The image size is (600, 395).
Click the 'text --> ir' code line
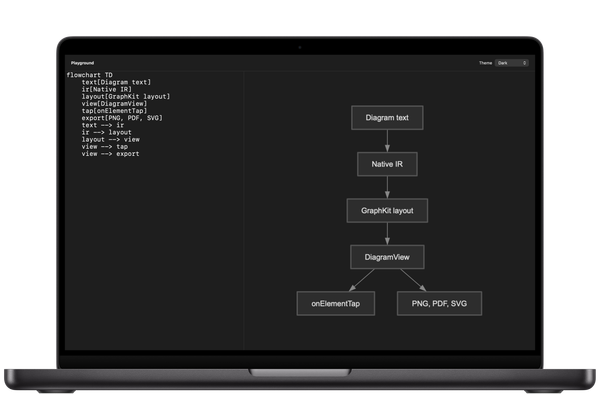pyautogui.click(x=103, y=125)
